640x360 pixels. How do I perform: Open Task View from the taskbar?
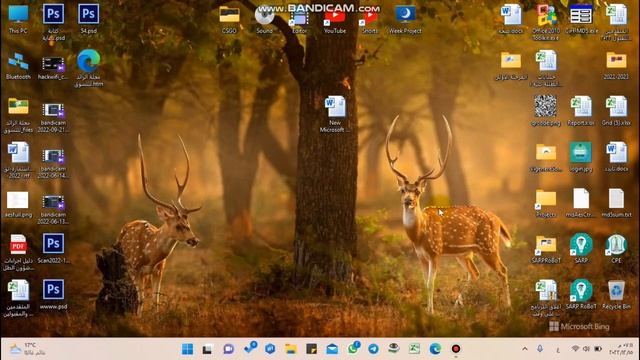click(208, 349)
